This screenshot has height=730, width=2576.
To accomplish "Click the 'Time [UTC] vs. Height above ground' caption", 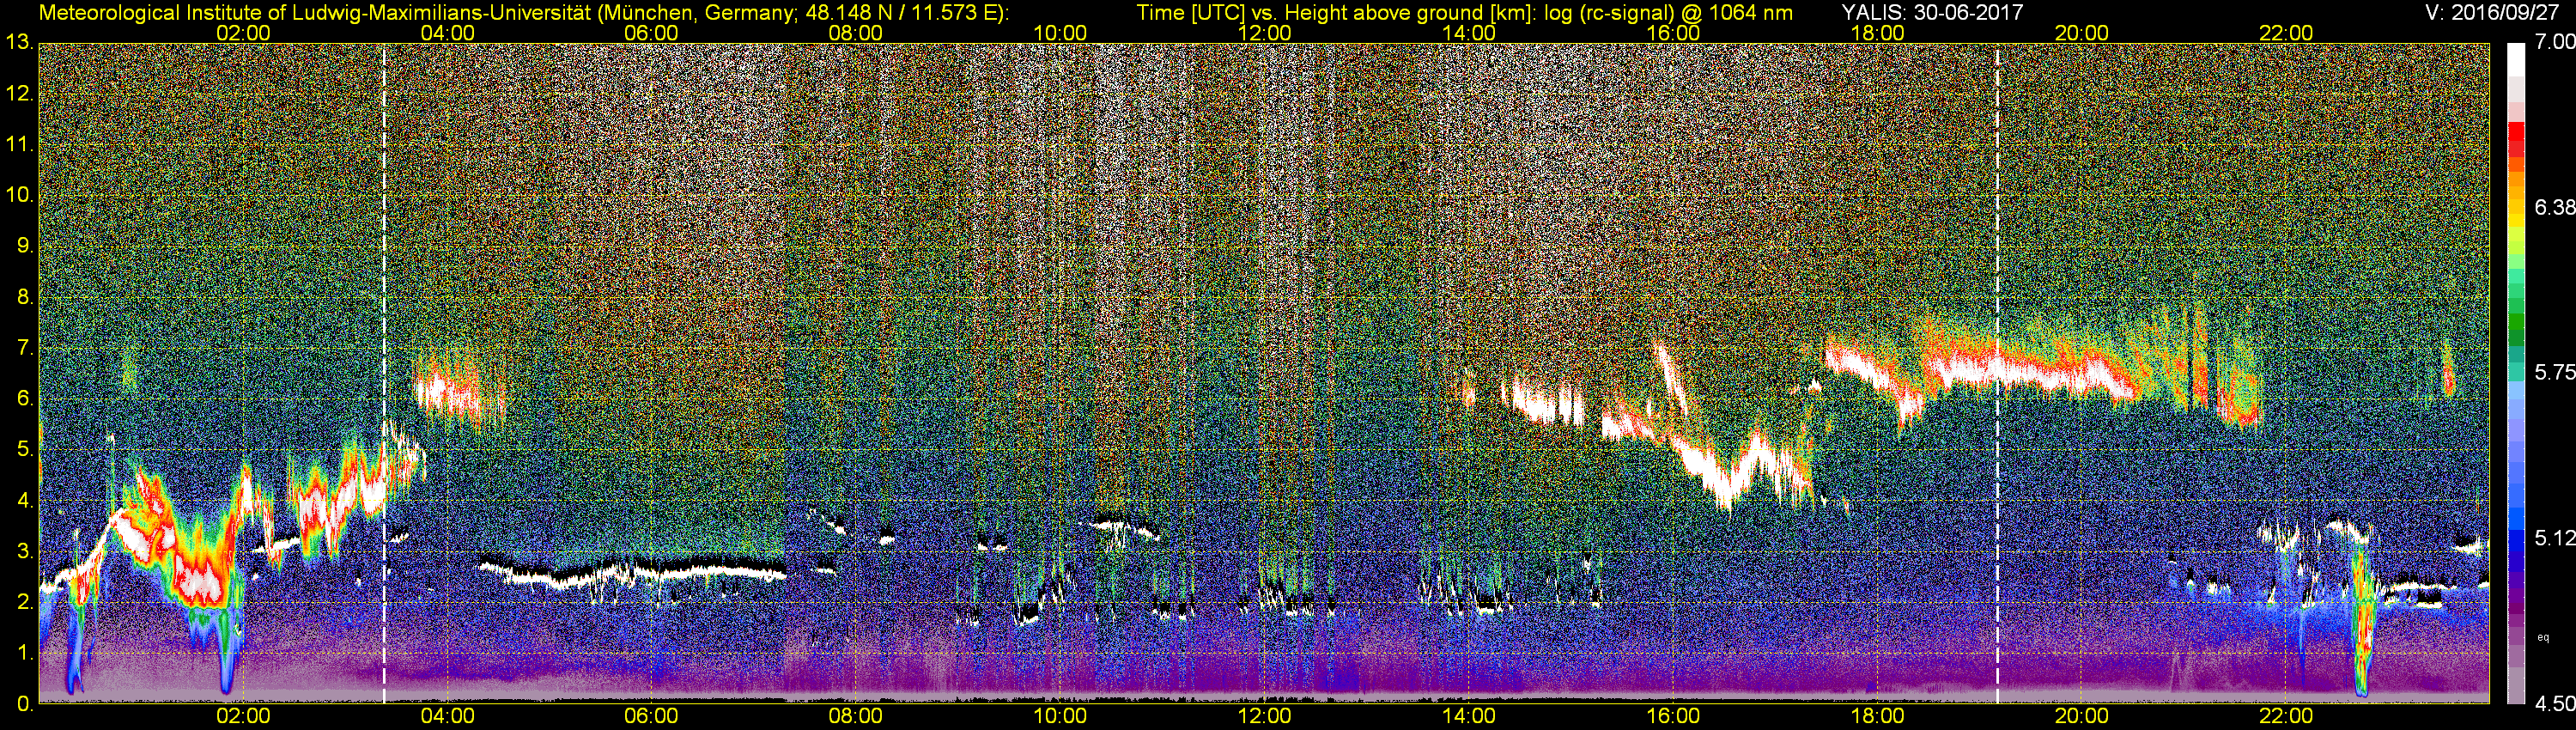I will coord(1465,13).
